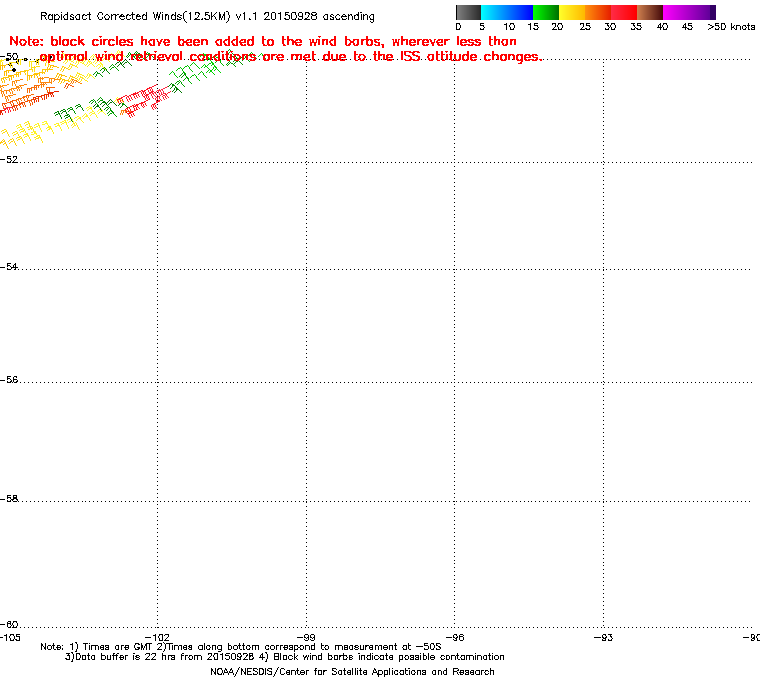Click the -50 latitude axis label

point(9,57)
